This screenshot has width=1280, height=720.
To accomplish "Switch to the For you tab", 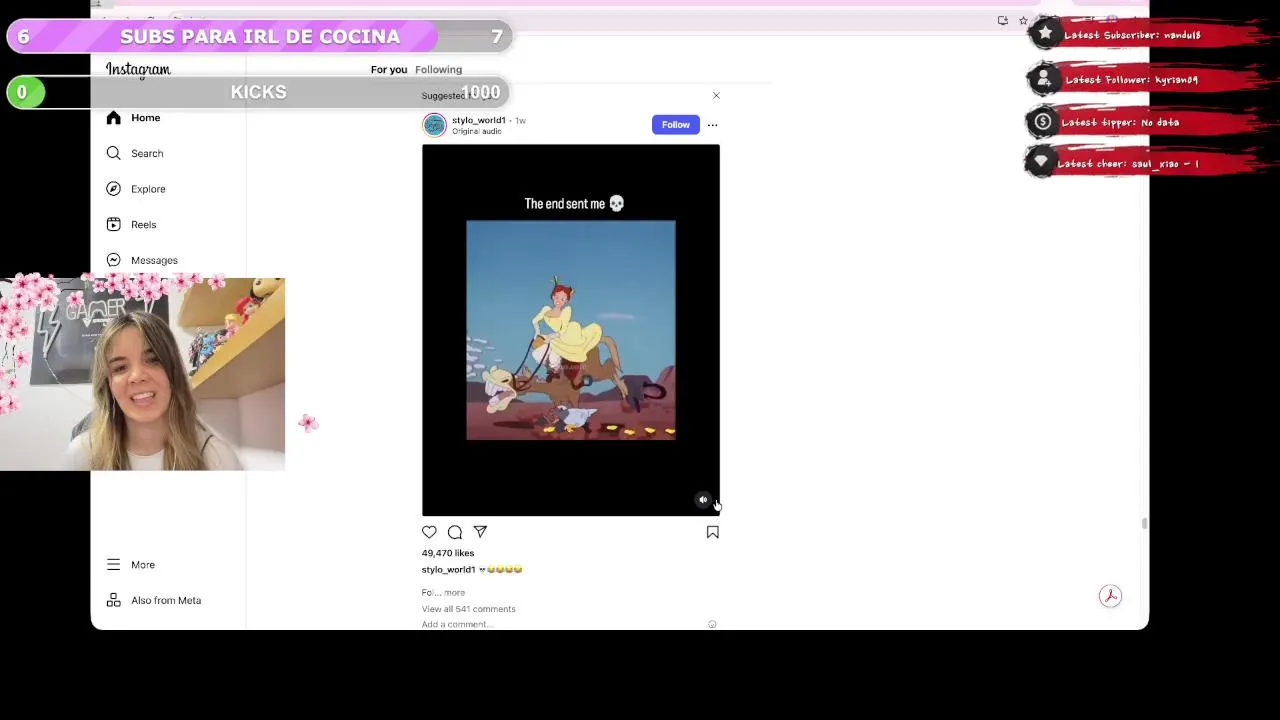I will 389,69.
